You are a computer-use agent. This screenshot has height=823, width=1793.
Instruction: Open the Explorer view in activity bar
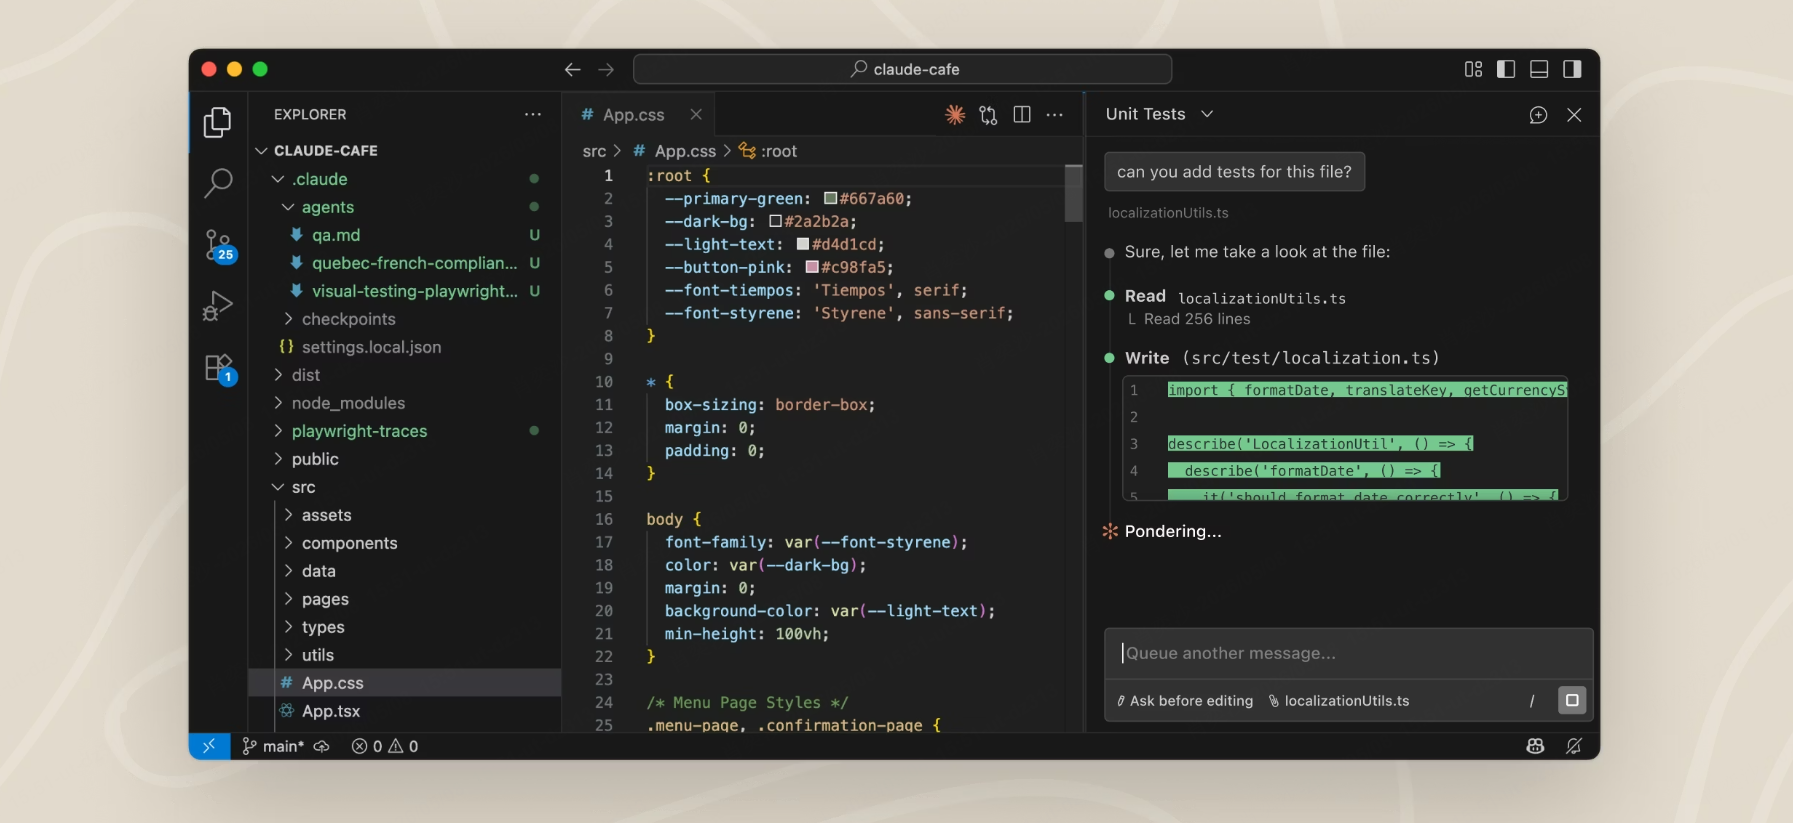coord(218,122)
